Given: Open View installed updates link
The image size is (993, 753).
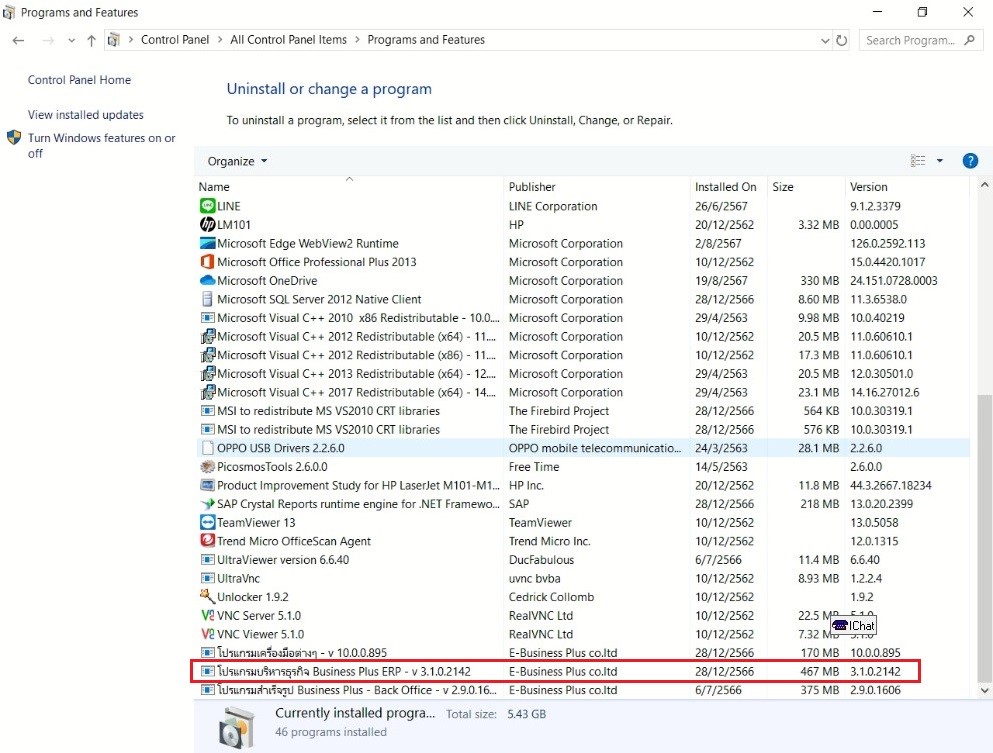Looking at the screenshot, I should 85,115.
